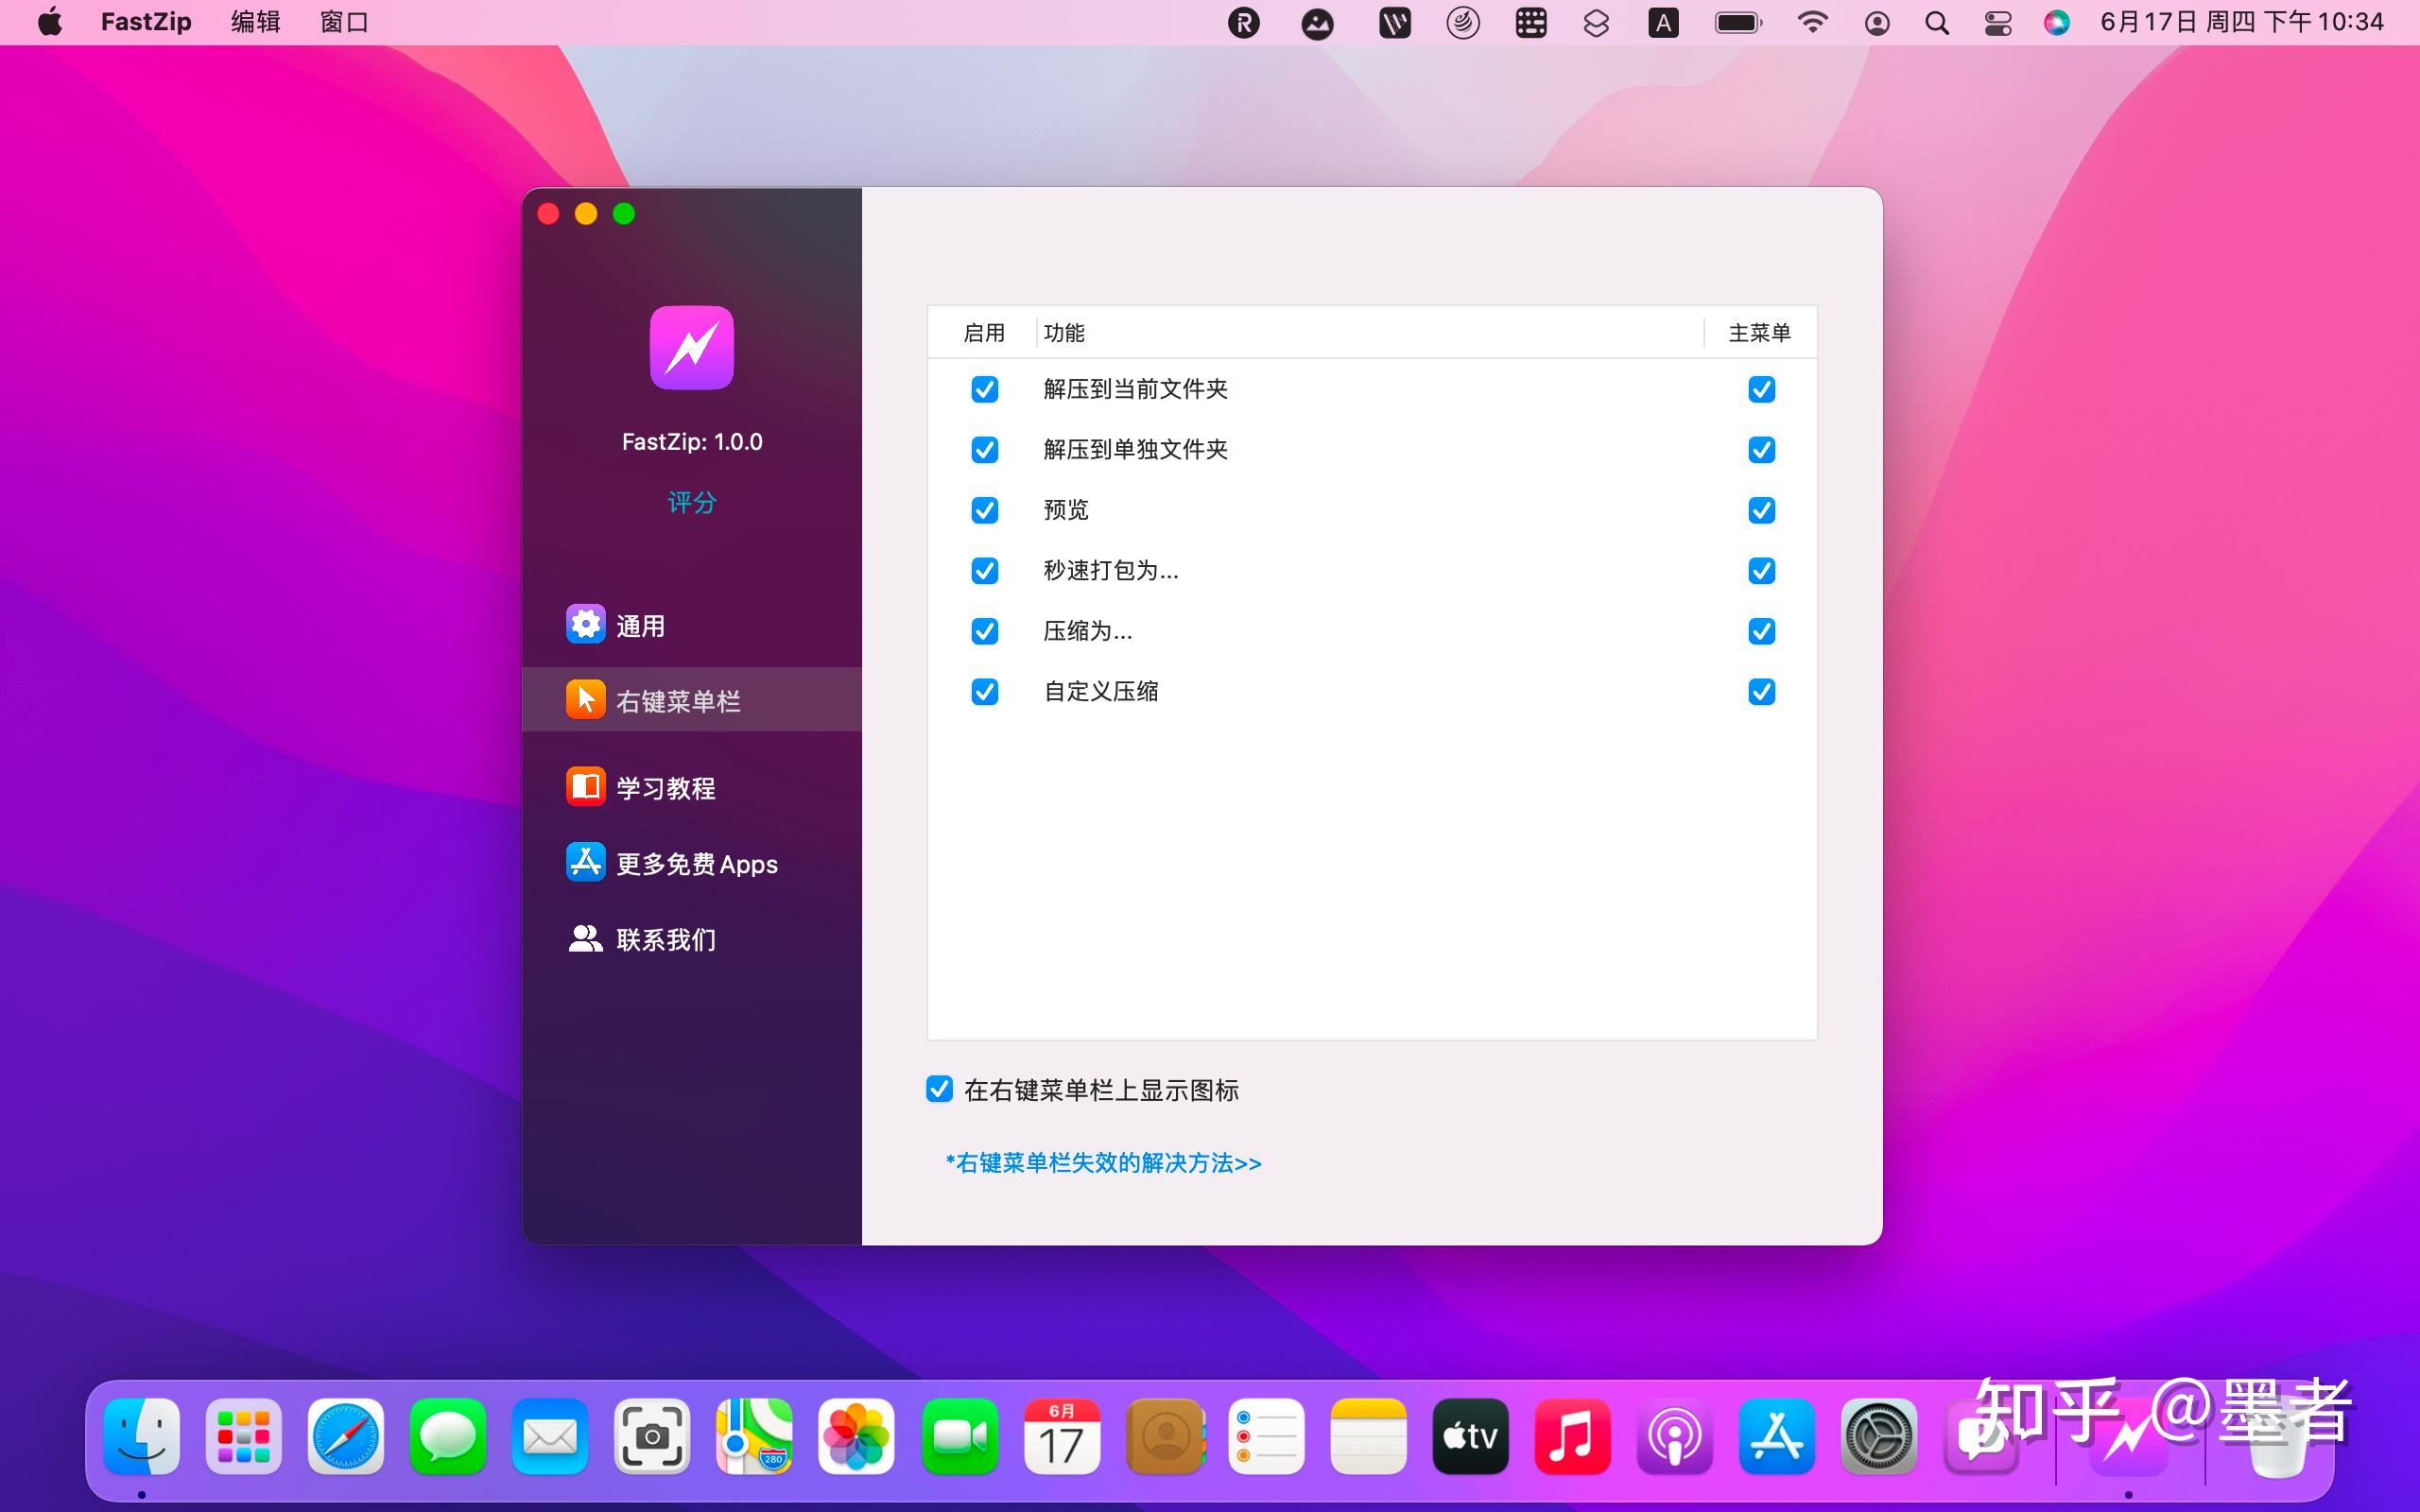
Task: Disable 启用 for 解压到当前文件夹
Action: (984, 390)
